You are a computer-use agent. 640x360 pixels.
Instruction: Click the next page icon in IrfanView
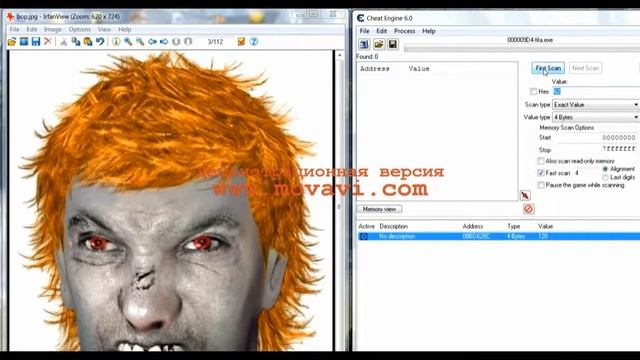point(188,41)
